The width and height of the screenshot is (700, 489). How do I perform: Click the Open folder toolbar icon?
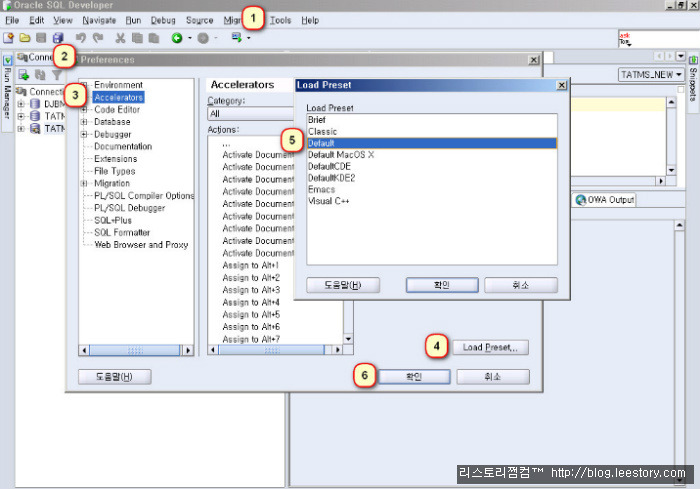coord(25,38)
